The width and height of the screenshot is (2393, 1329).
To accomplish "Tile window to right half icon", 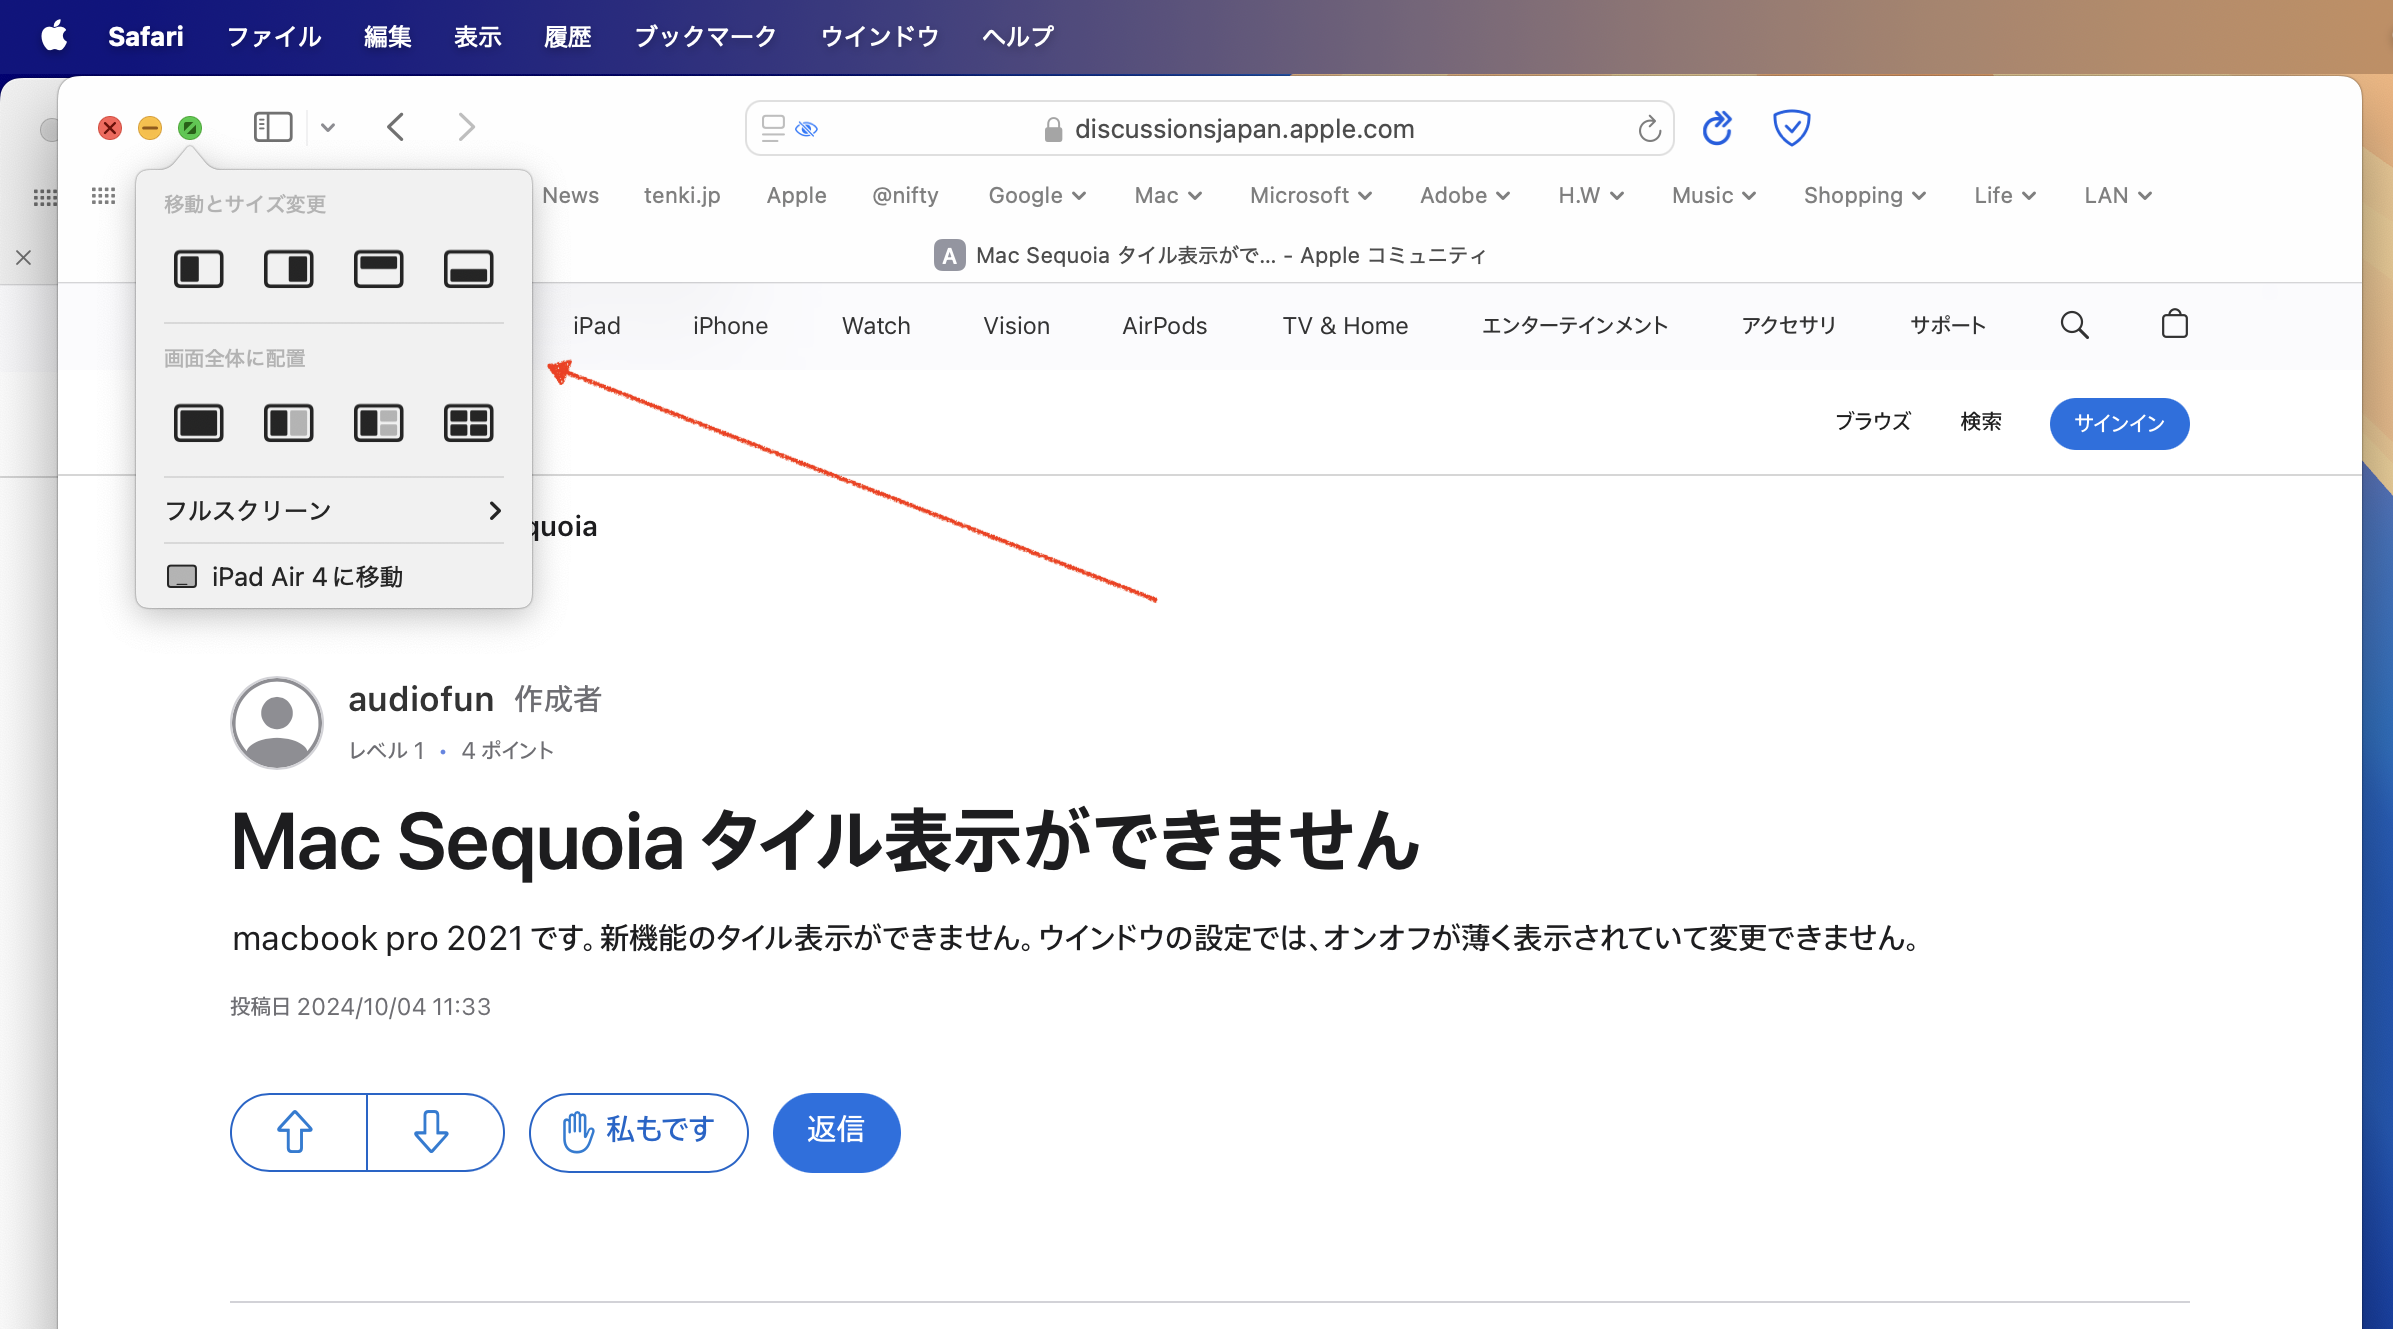I will (288, 269).
